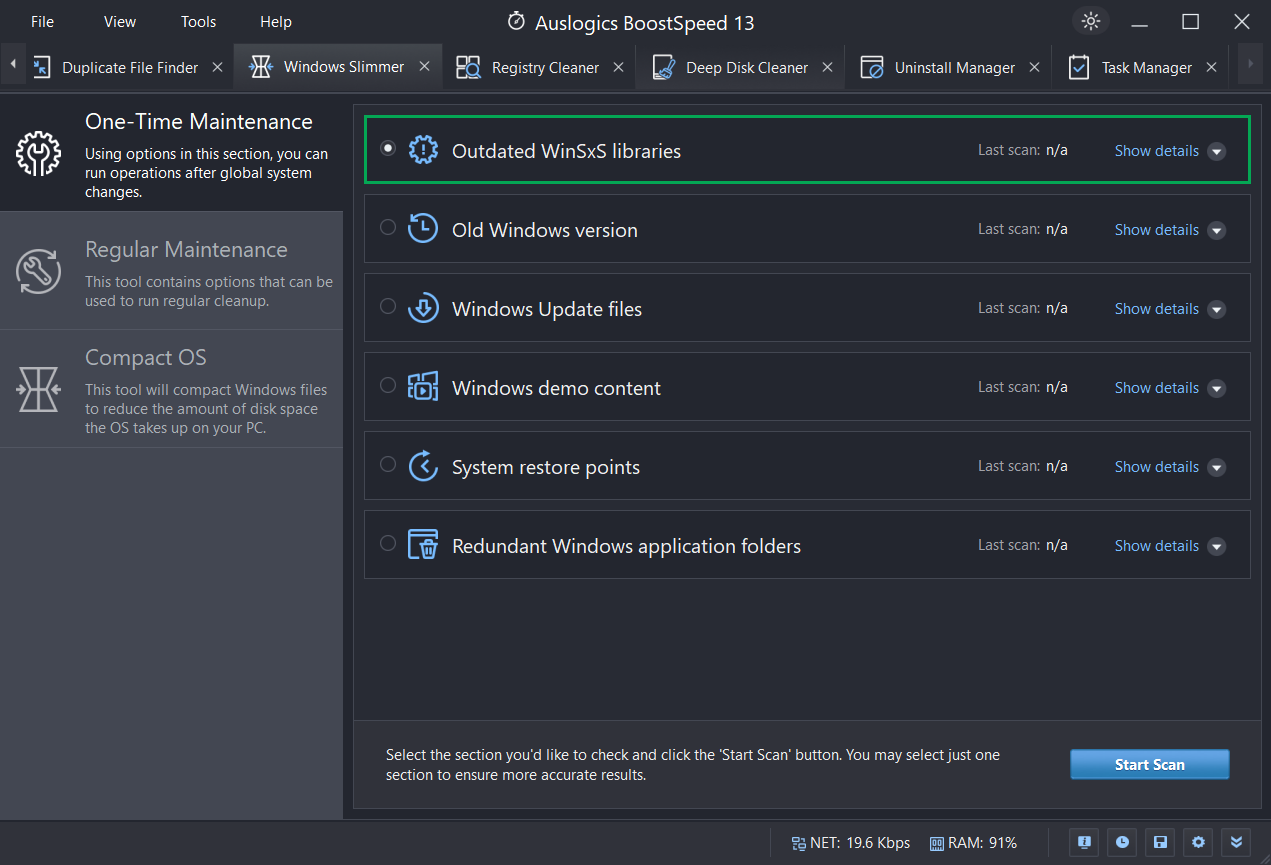The height and width of the screenshot is (865, 1271).
Task: Open settings gear in status bar
Action: (x=1198, y=842)
